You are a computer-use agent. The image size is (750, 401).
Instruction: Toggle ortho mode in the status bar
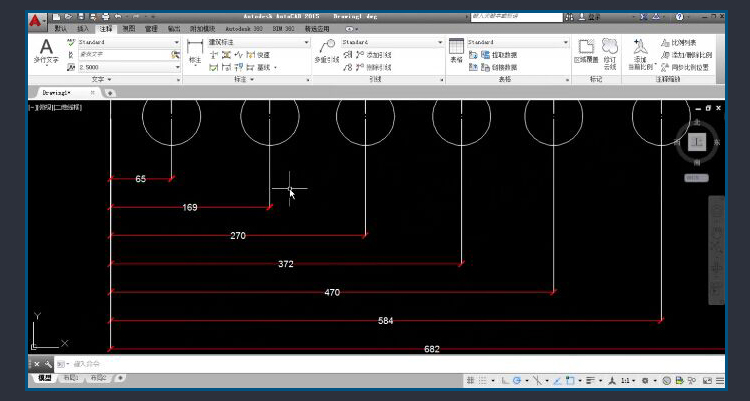505,381
